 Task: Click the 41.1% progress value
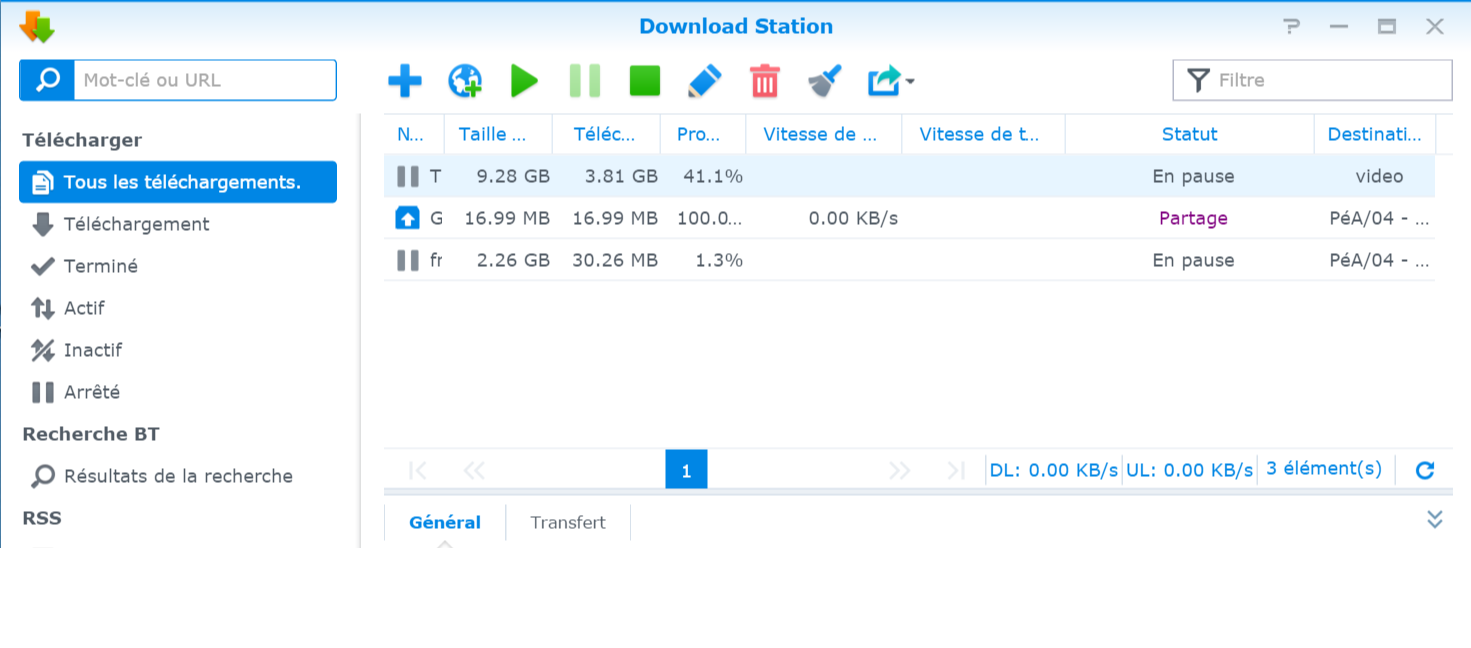[713, 176]
